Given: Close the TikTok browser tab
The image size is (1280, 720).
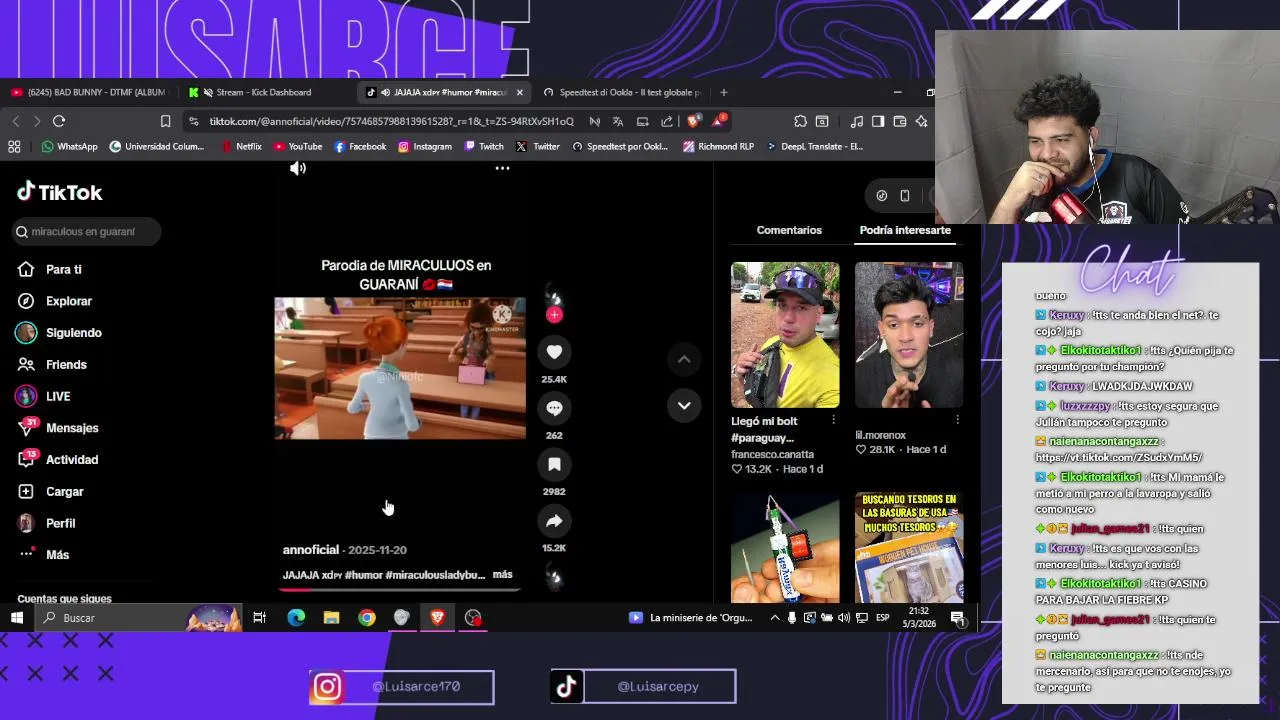Looking at the screenshot, I should [x=519, y=92].
